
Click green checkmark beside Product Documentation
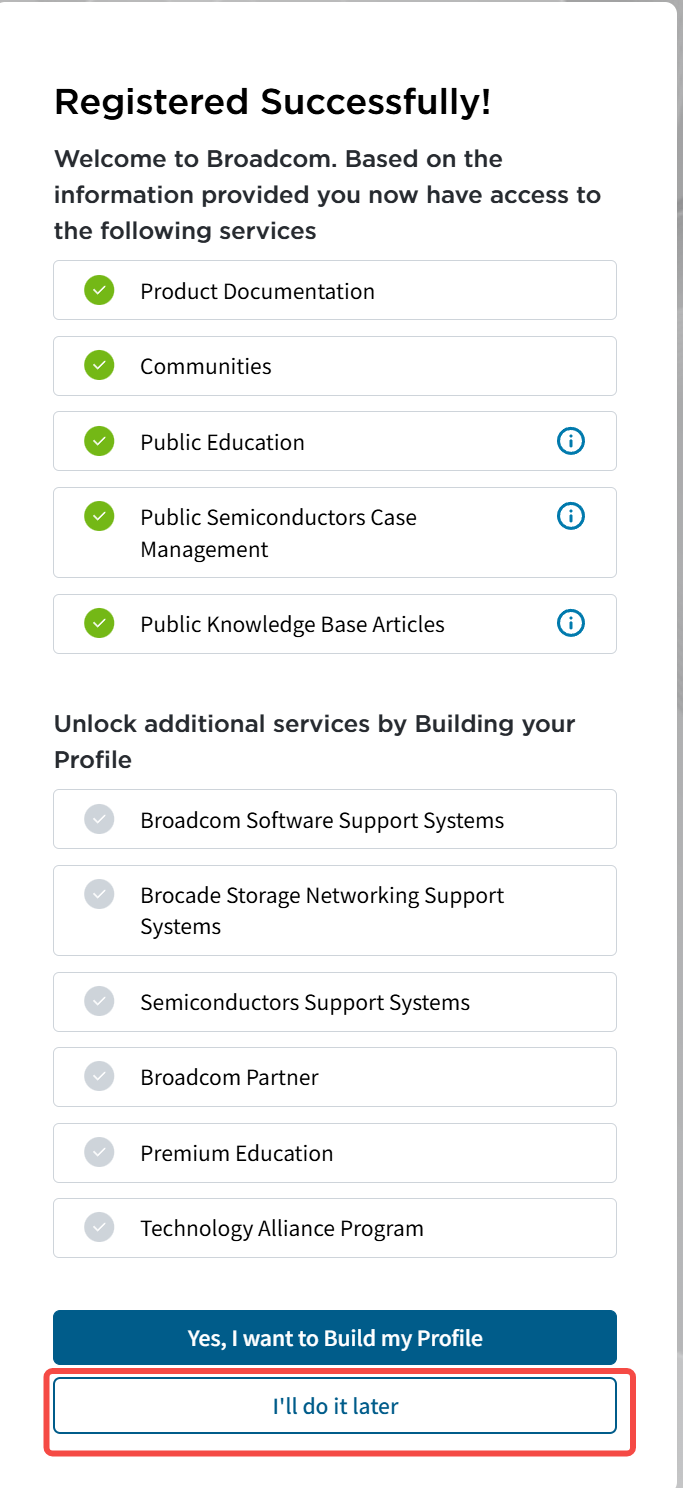(x=99, y=290)
